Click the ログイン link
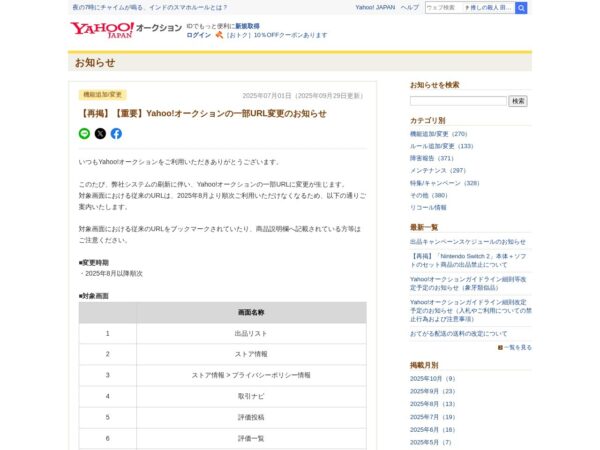The width and height of the screenshot is (600, 450). pyautogui.click(x=198, y=35)
